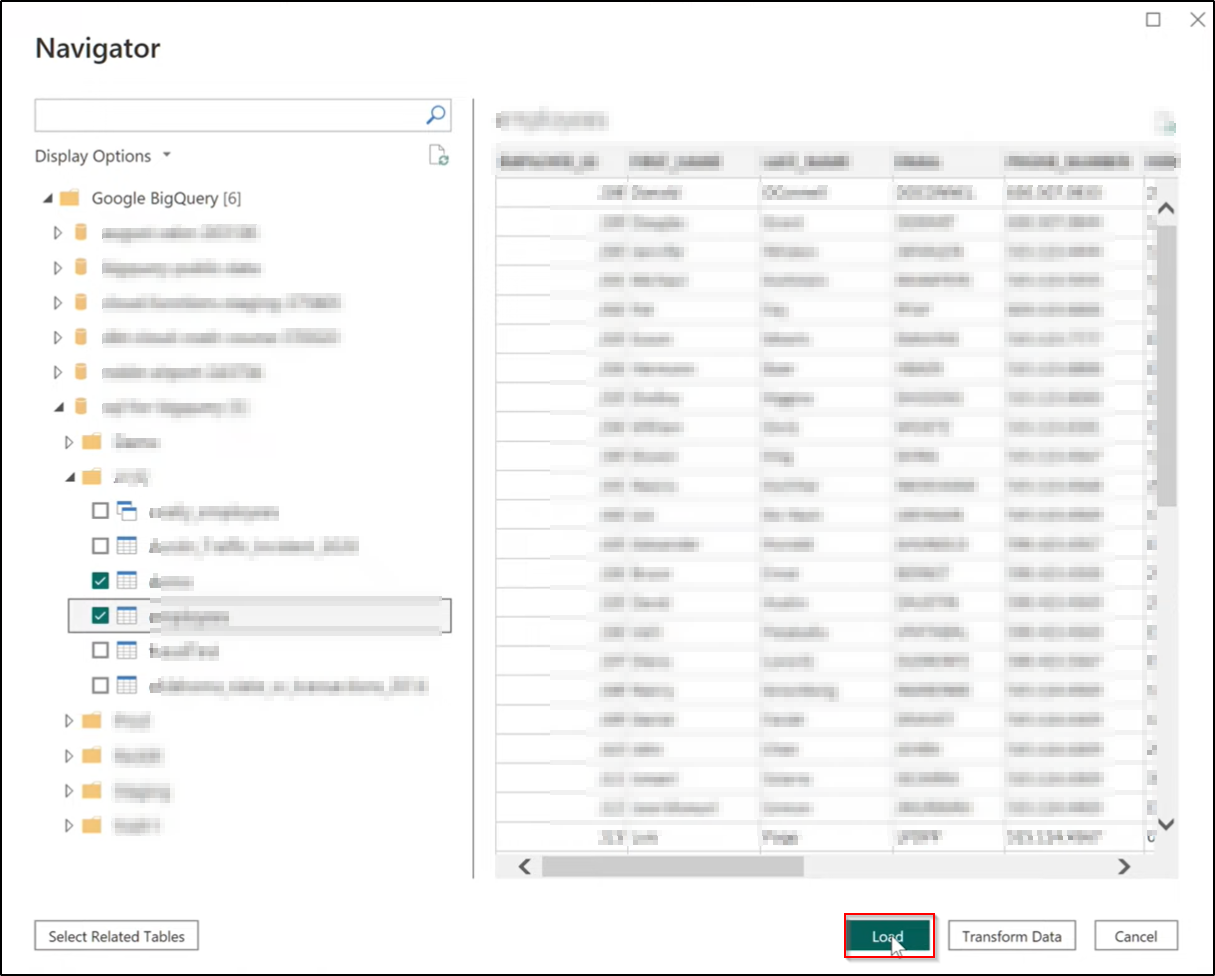Click the preview vertical scrollbar up arrow
The height and width of the screenshot is (976, 1215).
tap(1165, 209)
